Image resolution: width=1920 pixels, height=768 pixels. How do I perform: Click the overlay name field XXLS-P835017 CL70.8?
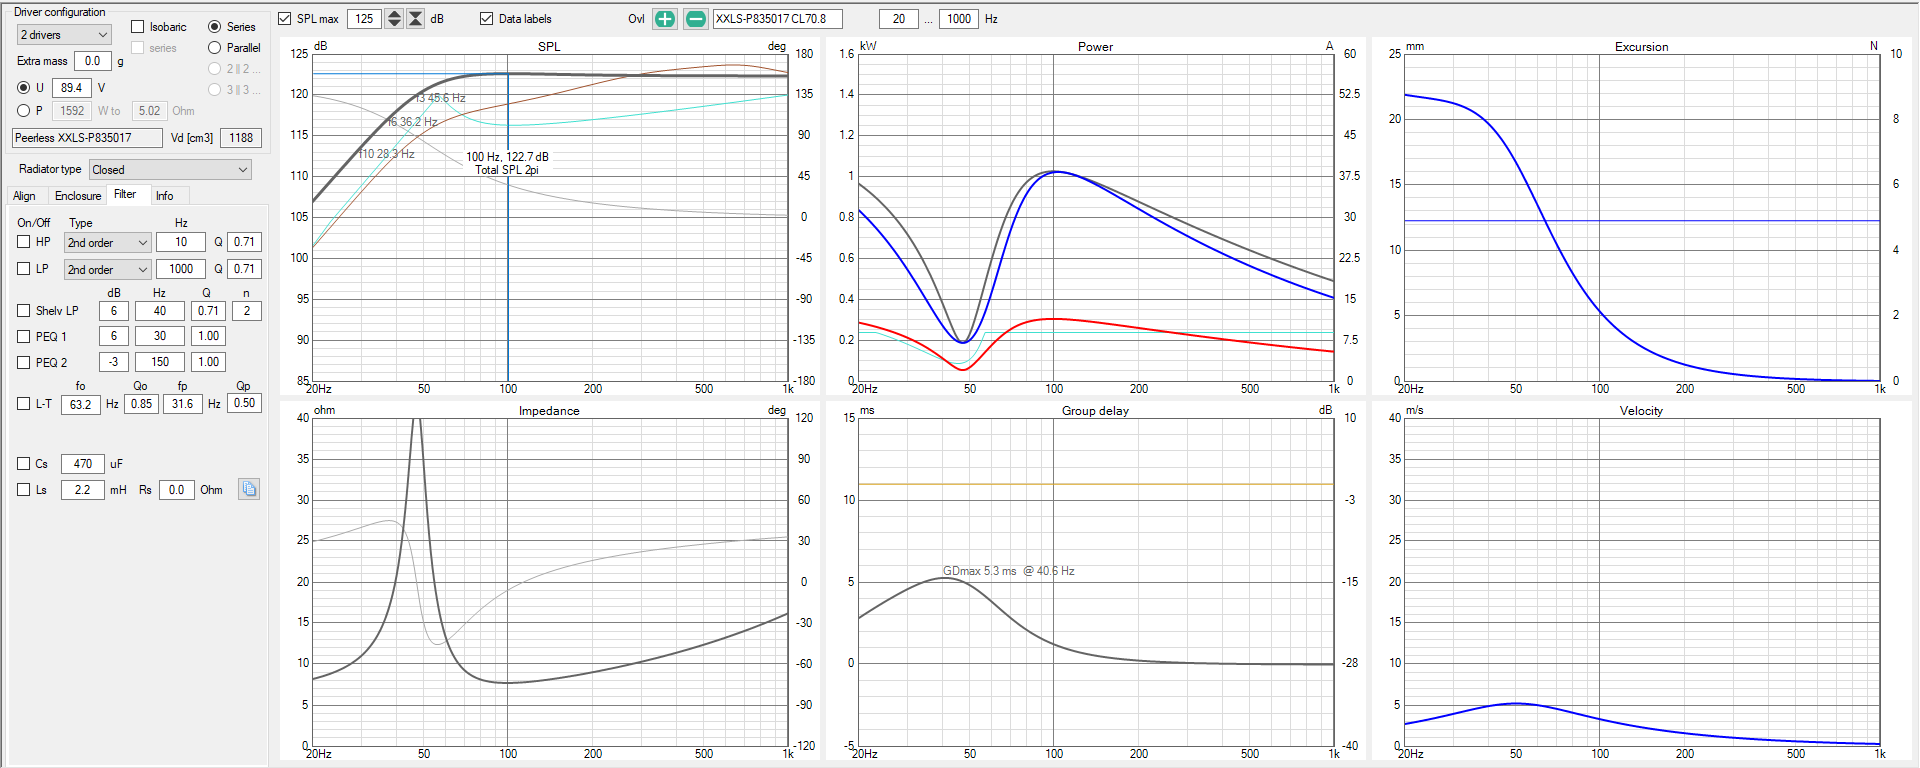tap(777, 19)
